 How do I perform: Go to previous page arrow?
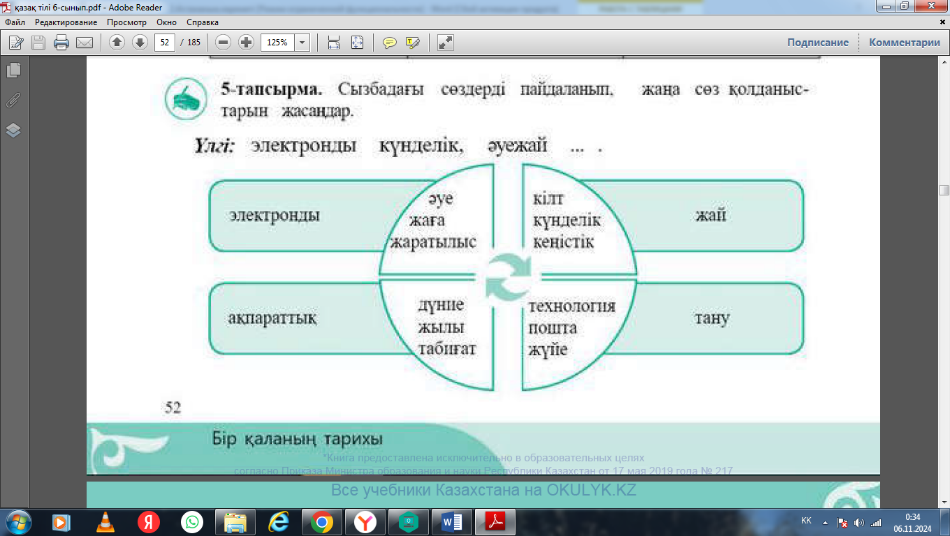[117, 42]
